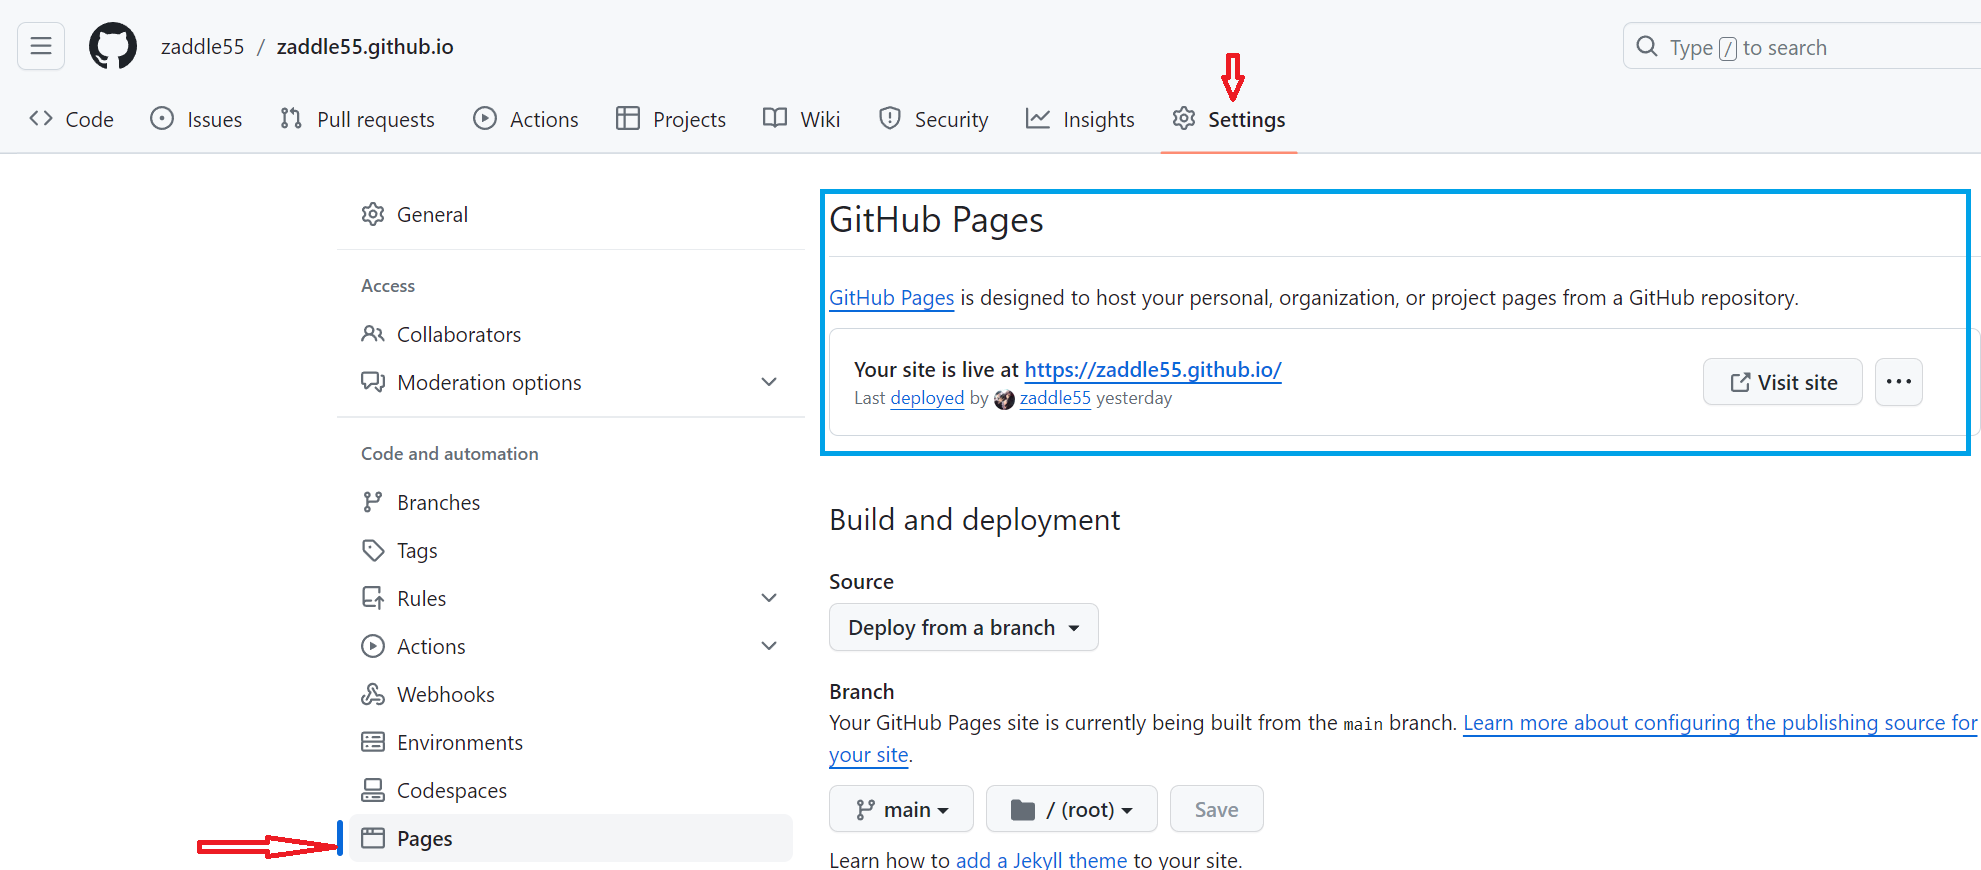Image resolution: width=1981 pixels, height=870 pixels.
Task: Open the Code tab
Action: [72, 119]
